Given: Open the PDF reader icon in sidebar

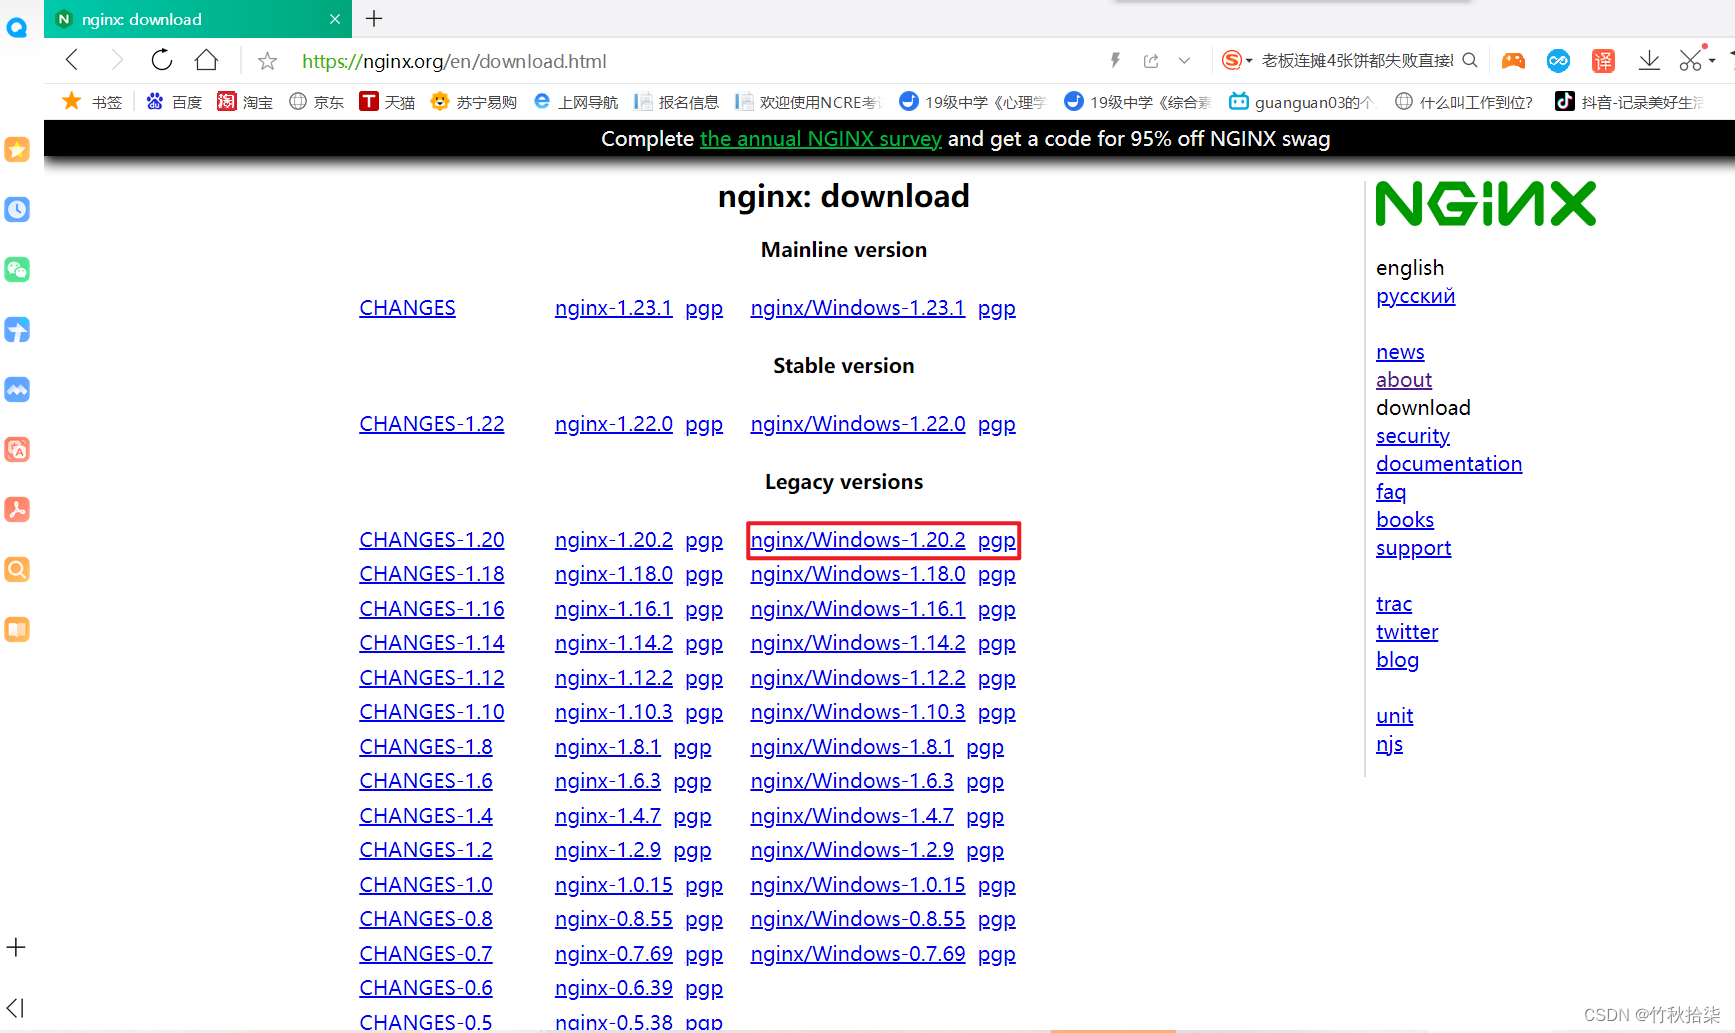Looking at the screenshot, I should pos(17,509).
